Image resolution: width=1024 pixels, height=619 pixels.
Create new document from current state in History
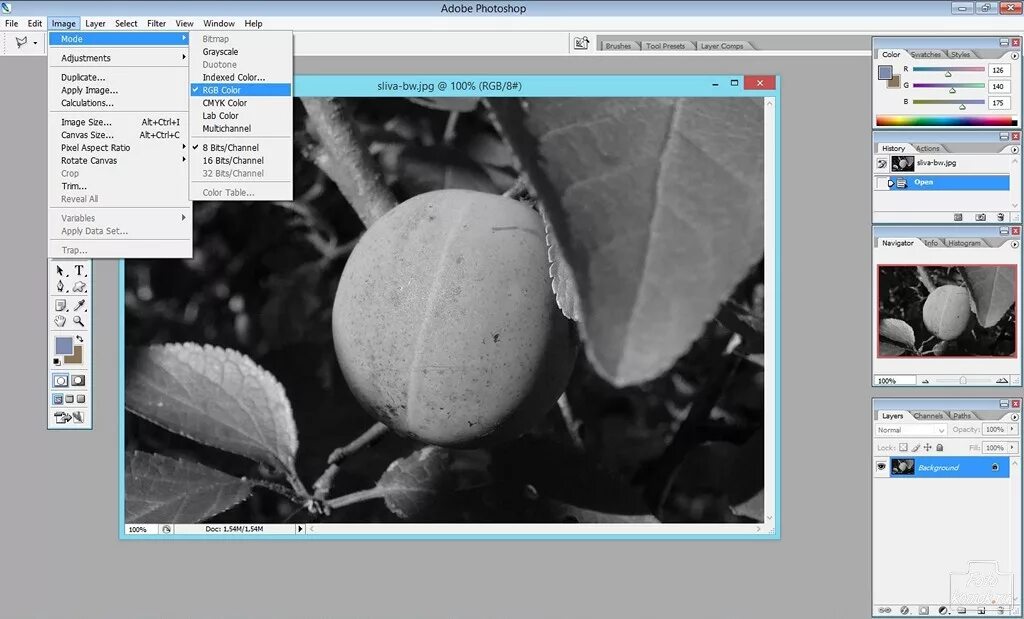pyautogui.click(x=958, y=217)
